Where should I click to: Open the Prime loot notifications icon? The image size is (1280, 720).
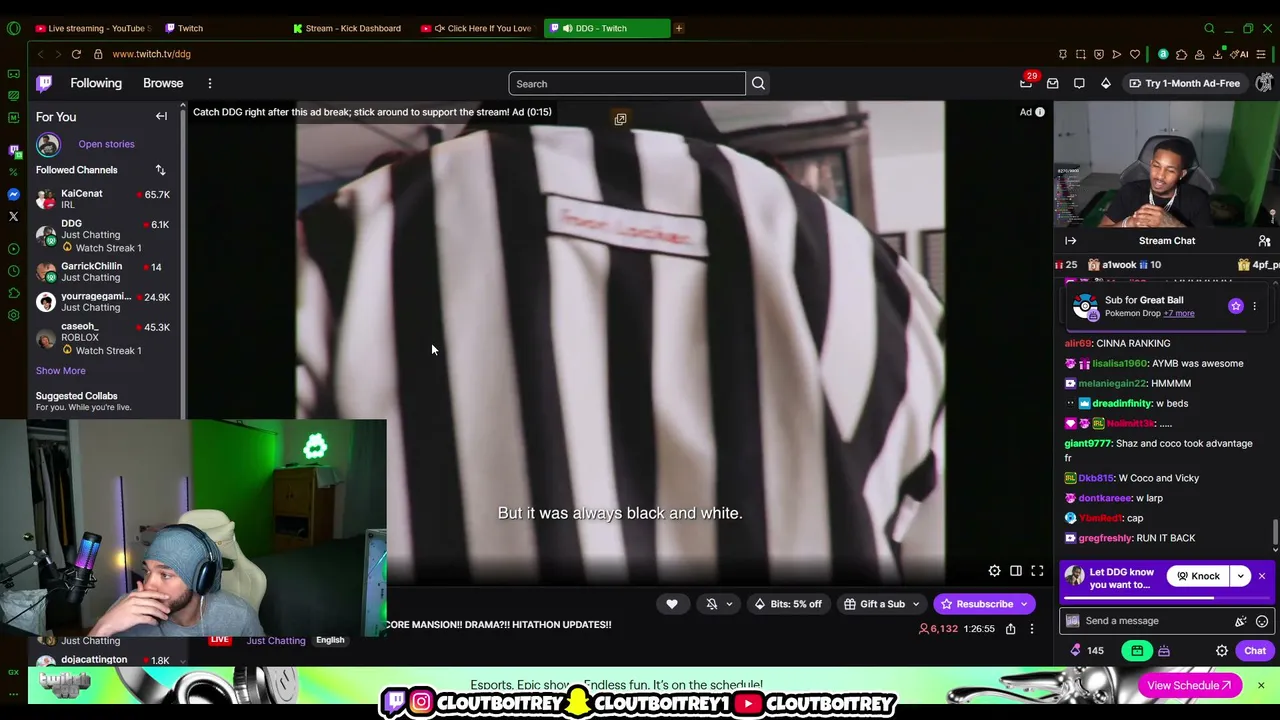click(x=1026, y=83)
